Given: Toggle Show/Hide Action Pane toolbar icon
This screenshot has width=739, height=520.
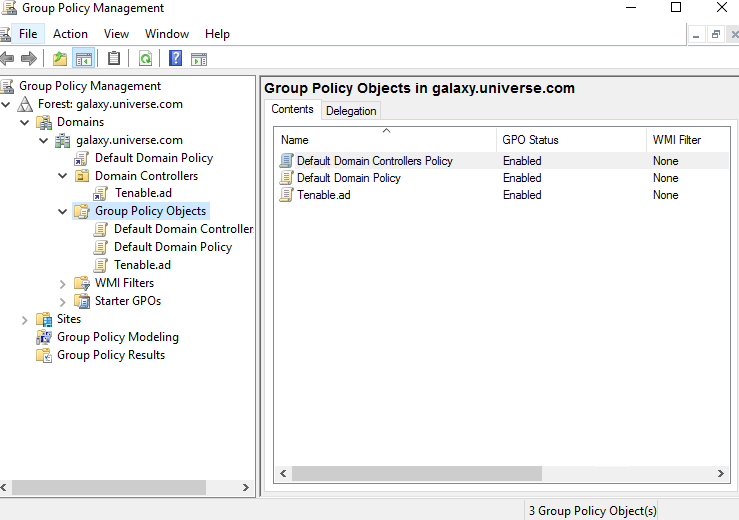Looking at the screenshot, I should point(198,59).
